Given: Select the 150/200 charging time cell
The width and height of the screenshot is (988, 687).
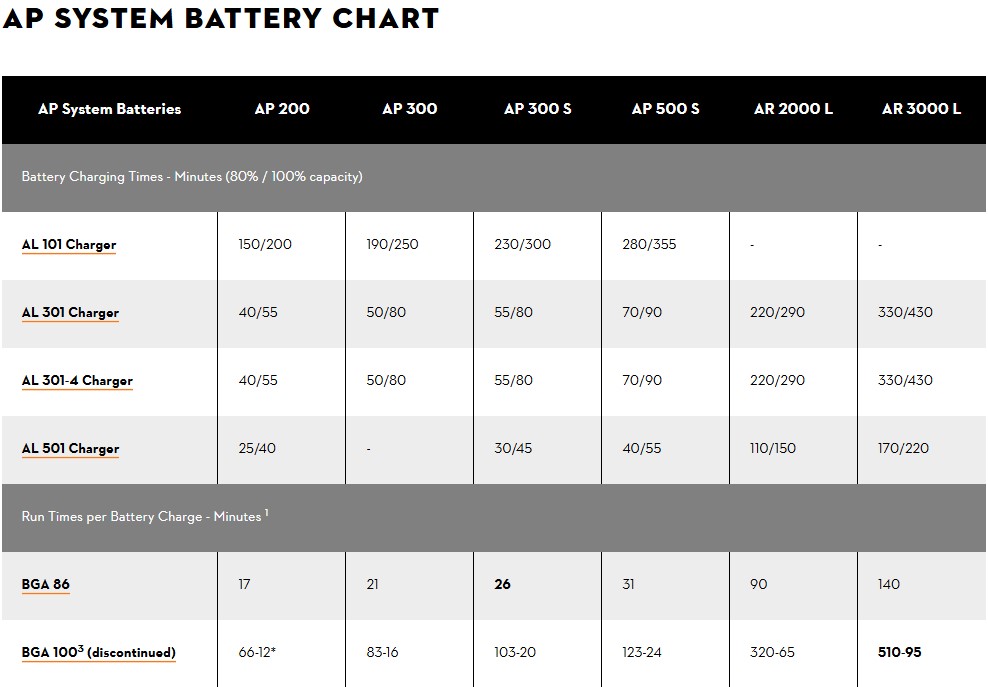Looking at the screenshot, I should tap(265, 245).
